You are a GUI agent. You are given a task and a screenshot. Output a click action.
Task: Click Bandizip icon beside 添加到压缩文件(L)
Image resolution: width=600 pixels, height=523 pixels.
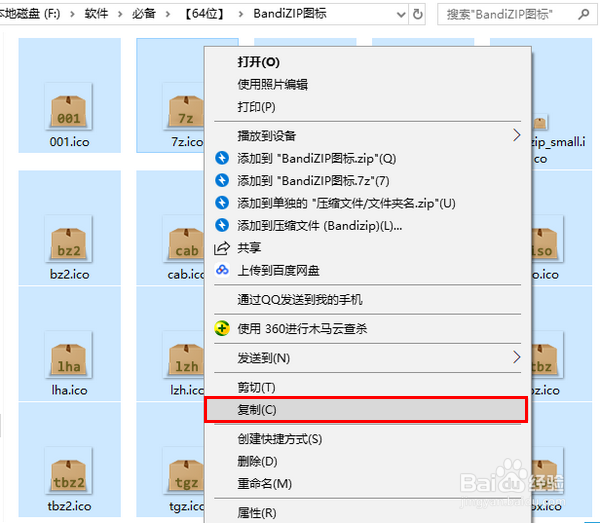(x=222, y=225)
